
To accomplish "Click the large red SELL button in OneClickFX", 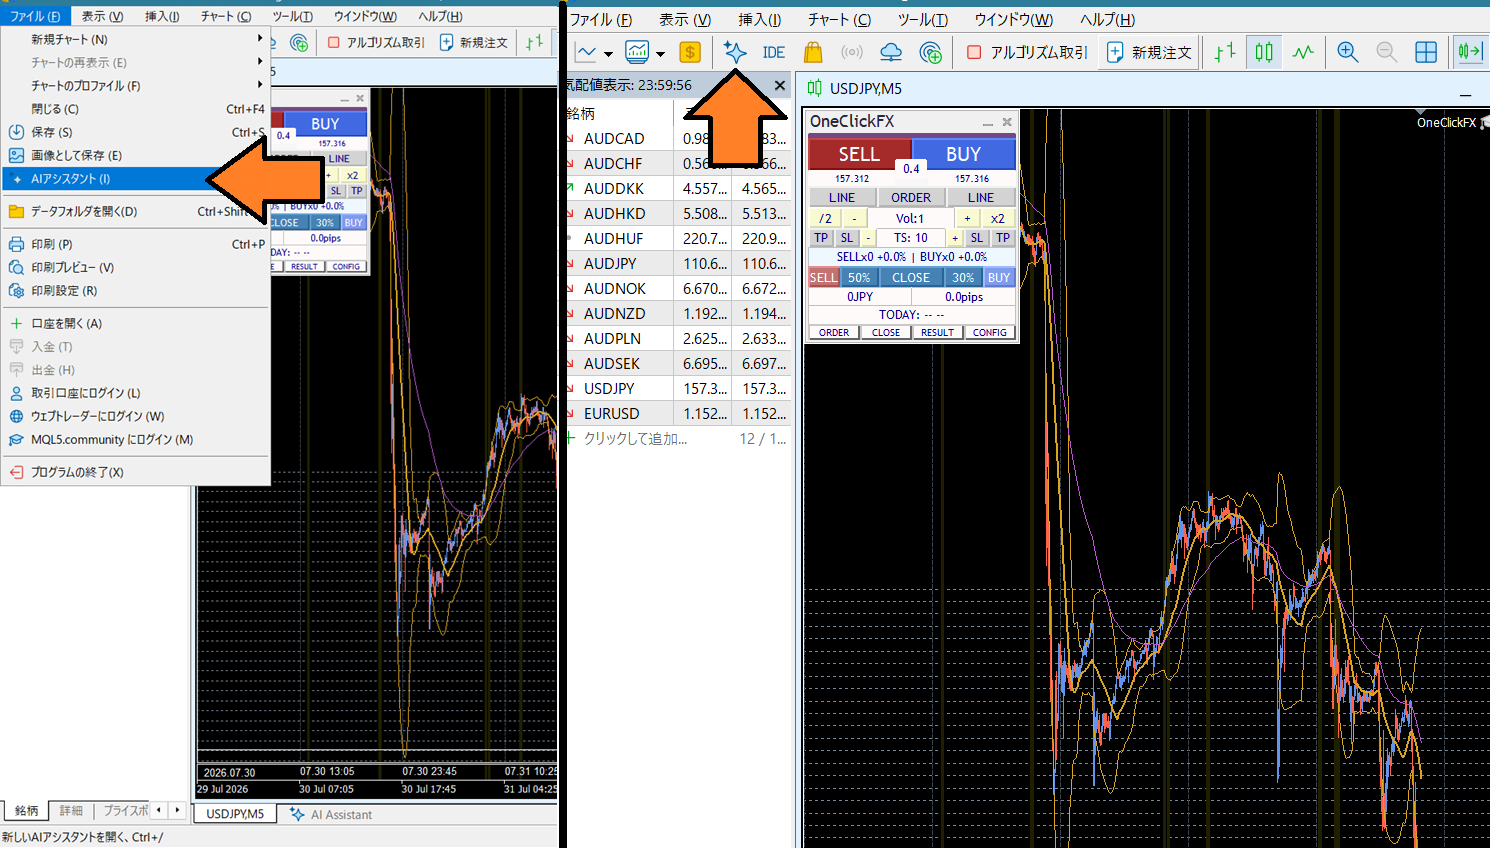I will (x=859, y=154).
